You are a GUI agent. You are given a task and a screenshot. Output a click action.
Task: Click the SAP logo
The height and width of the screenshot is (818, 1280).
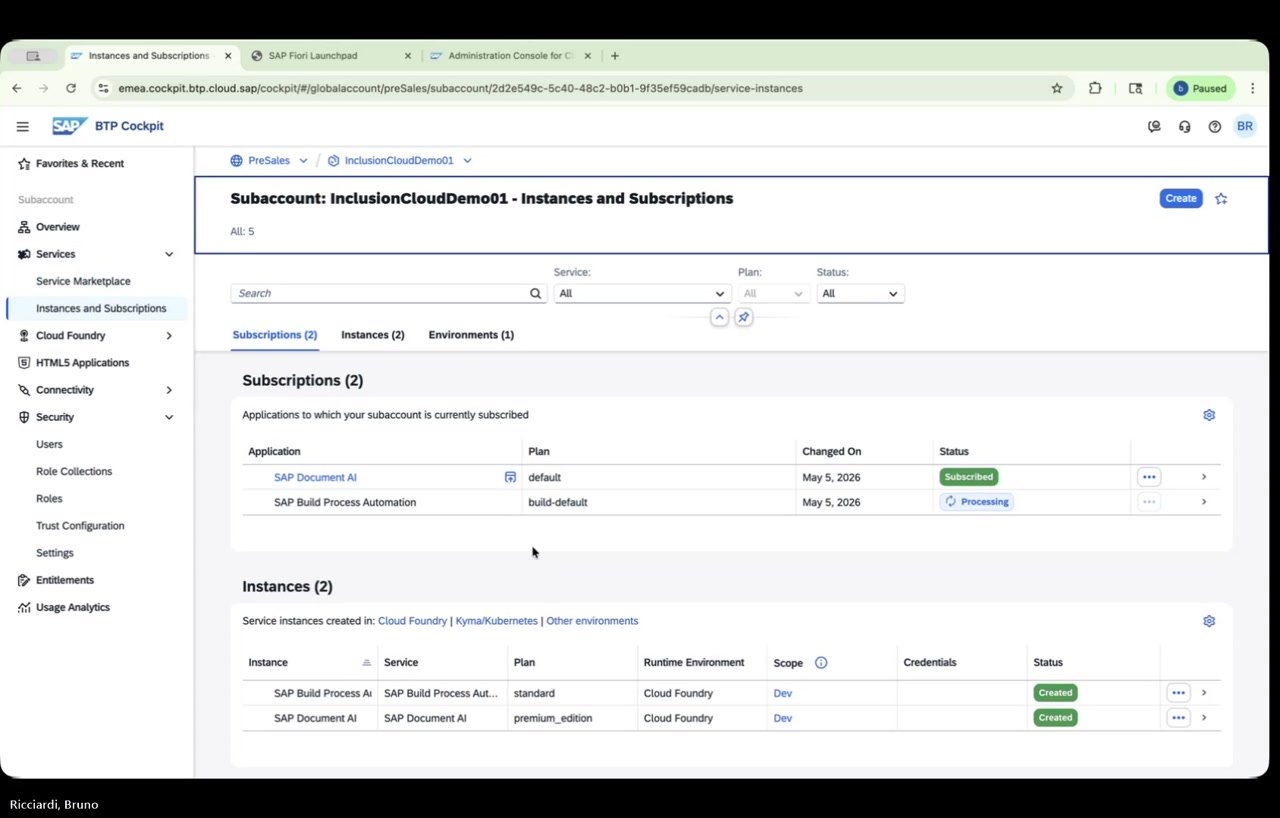[70, 126]
